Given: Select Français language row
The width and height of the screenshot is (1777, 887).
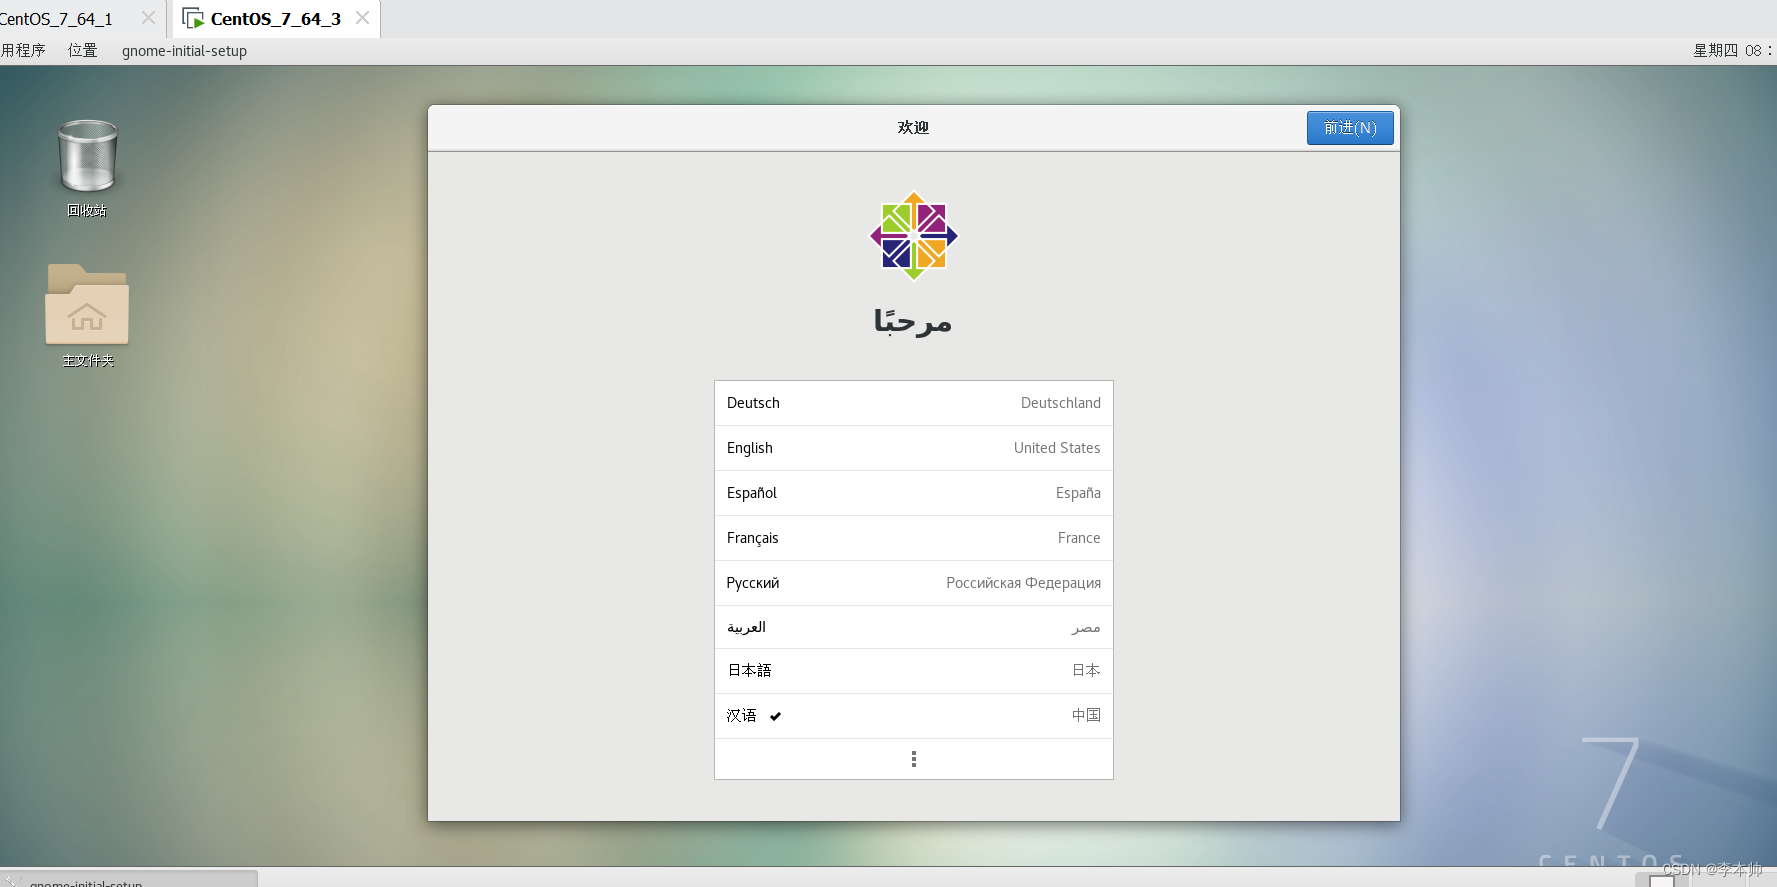Looking at the screenshot, I should (914, 538).
